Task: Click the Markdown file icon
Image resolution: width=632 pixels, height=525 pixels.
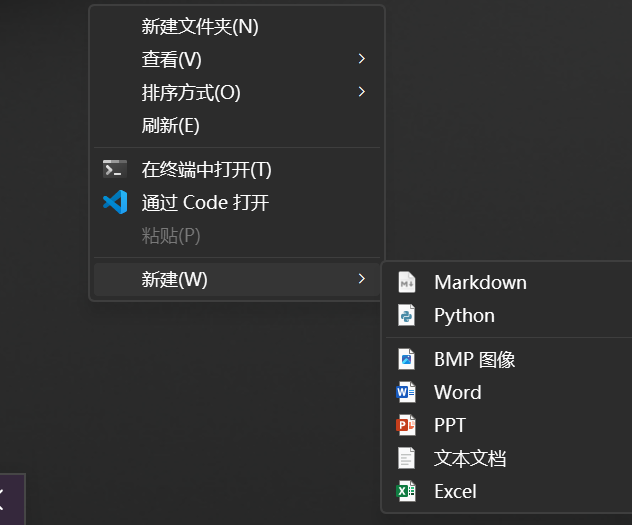Action: pos(407,282)
